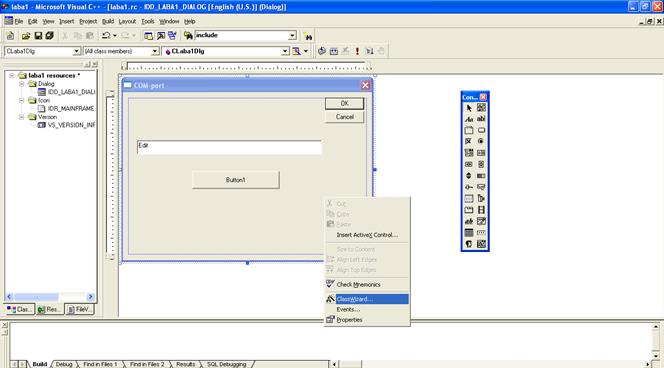Viewport: 664px width, 368px height.
Task: Click the Open file toolbar icon
Action: [26, 36]
